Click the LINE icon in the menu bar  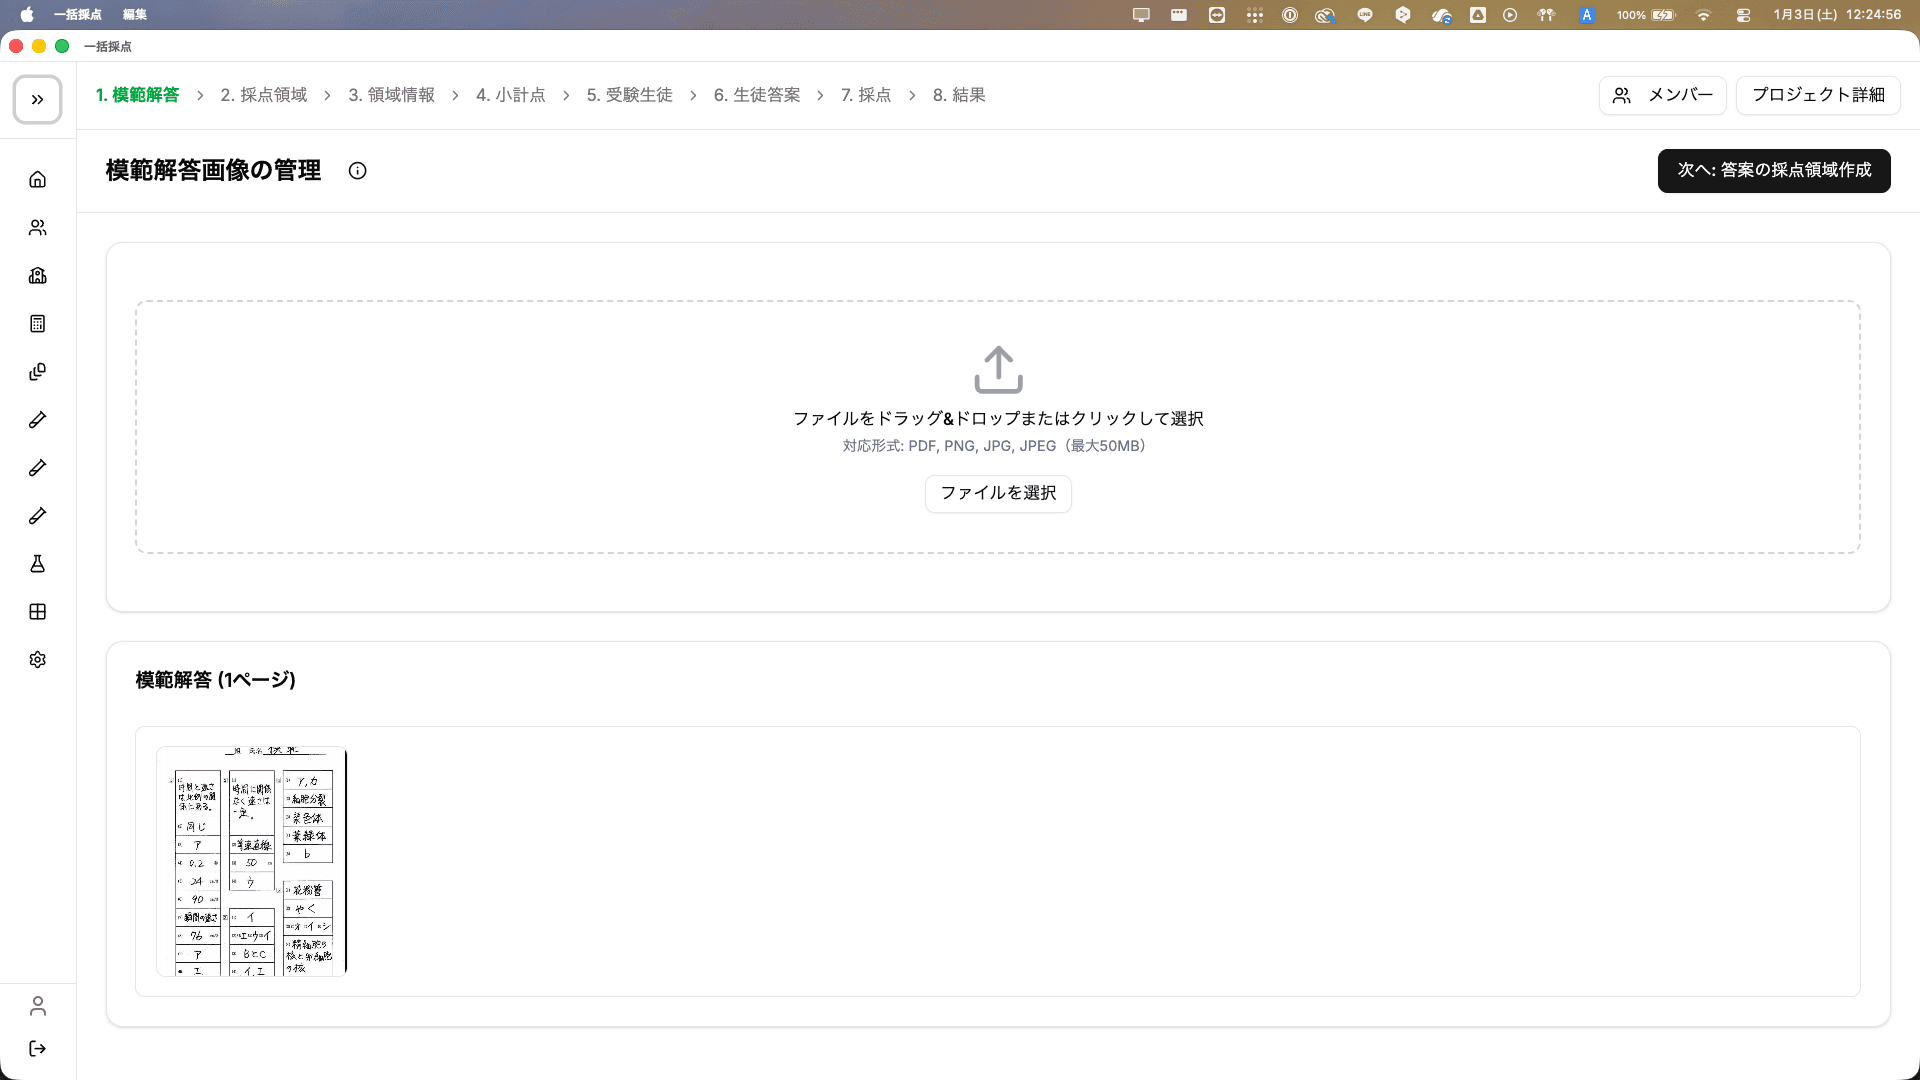point(1365,15)
